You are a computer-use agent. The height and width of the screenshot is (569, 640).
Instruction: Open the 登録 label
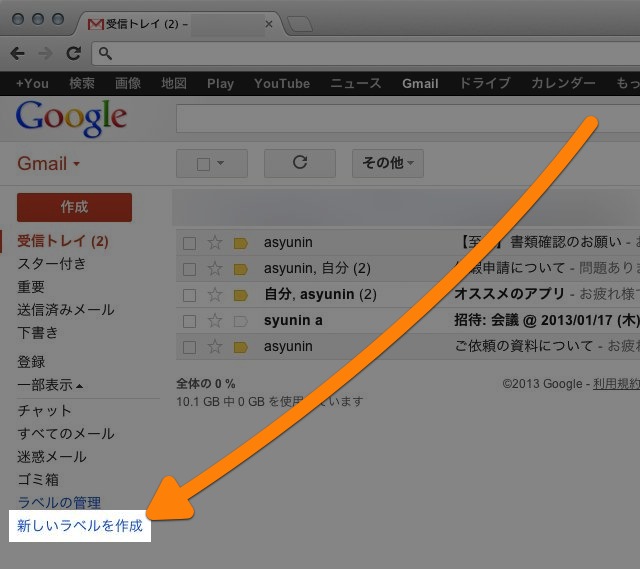click(x=31, y=362)
